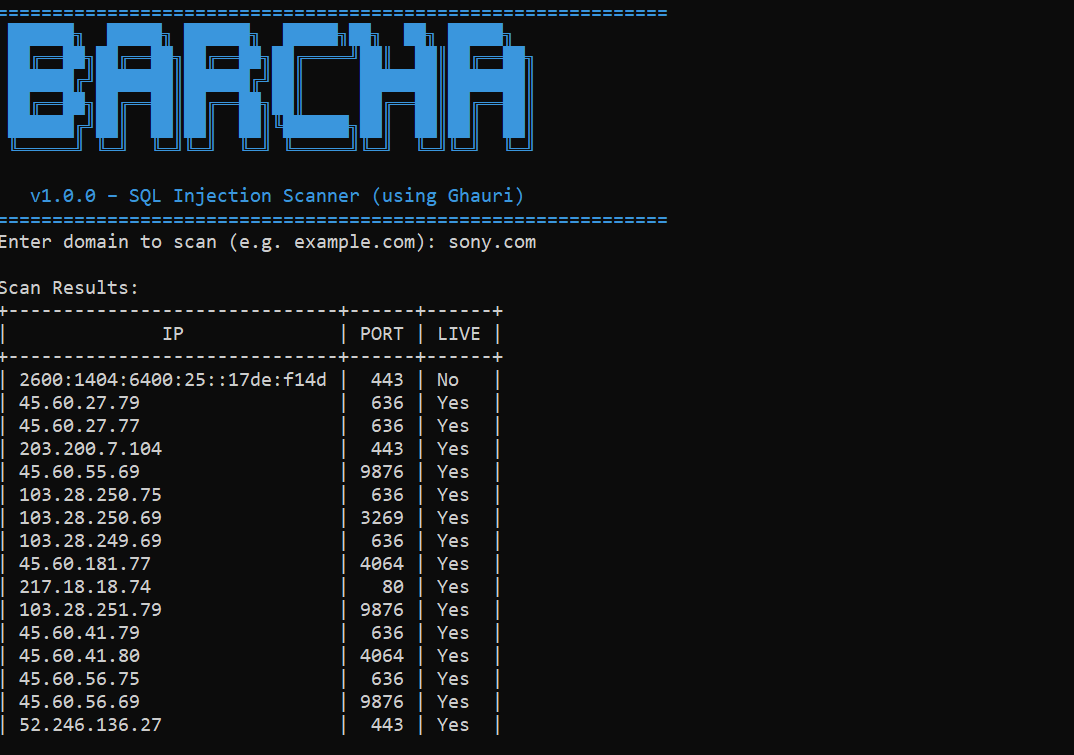Click port 9876 in the 45.60.55.69 row
Screen dimensions: 1074x755
382,472
